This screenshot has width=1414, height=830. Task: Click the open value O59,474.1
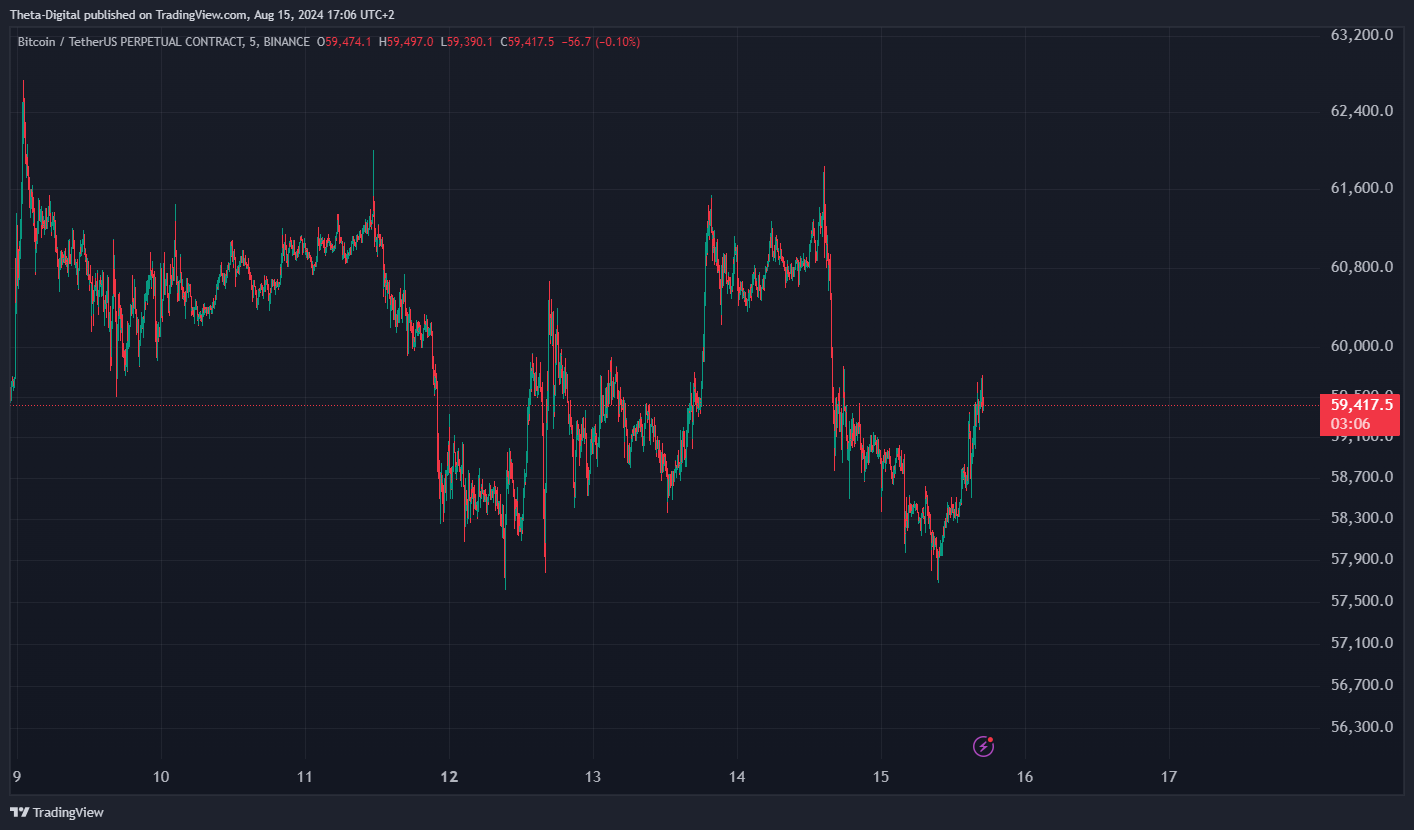click(345, 42)
